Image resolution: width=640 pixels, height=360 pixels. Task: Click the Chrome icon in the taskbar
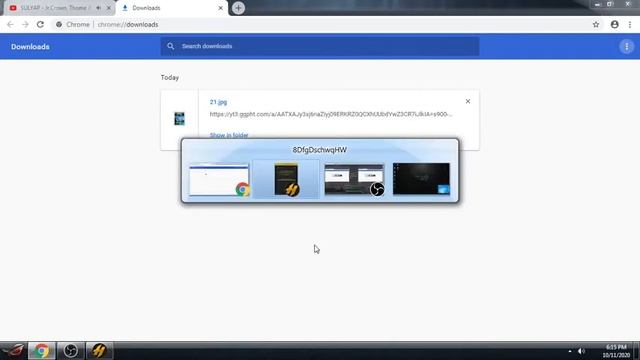[x=42, y=351]
